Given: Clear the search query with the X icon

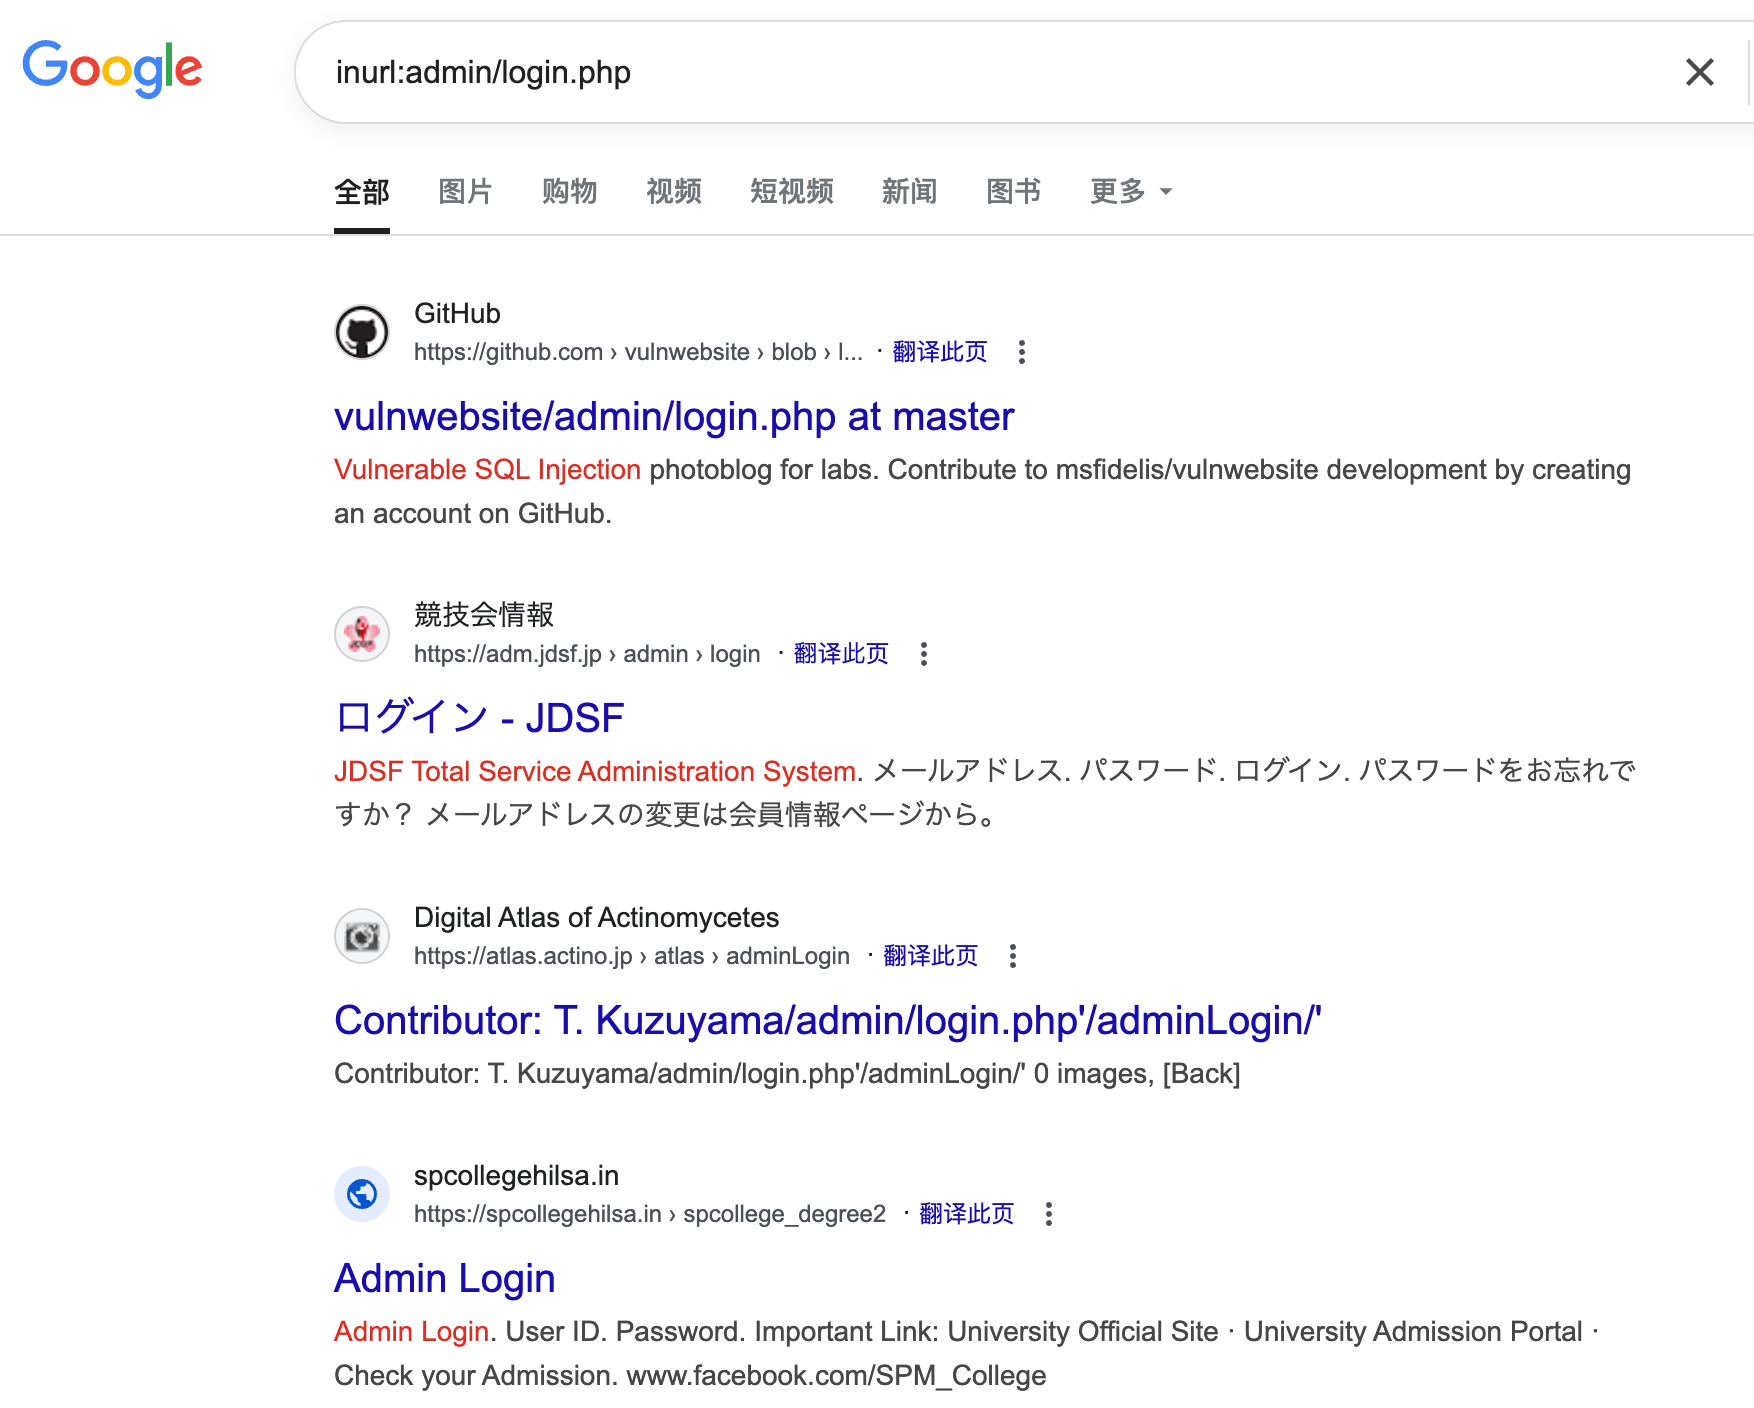Looking at the screenshot, I should point(1699,72).
